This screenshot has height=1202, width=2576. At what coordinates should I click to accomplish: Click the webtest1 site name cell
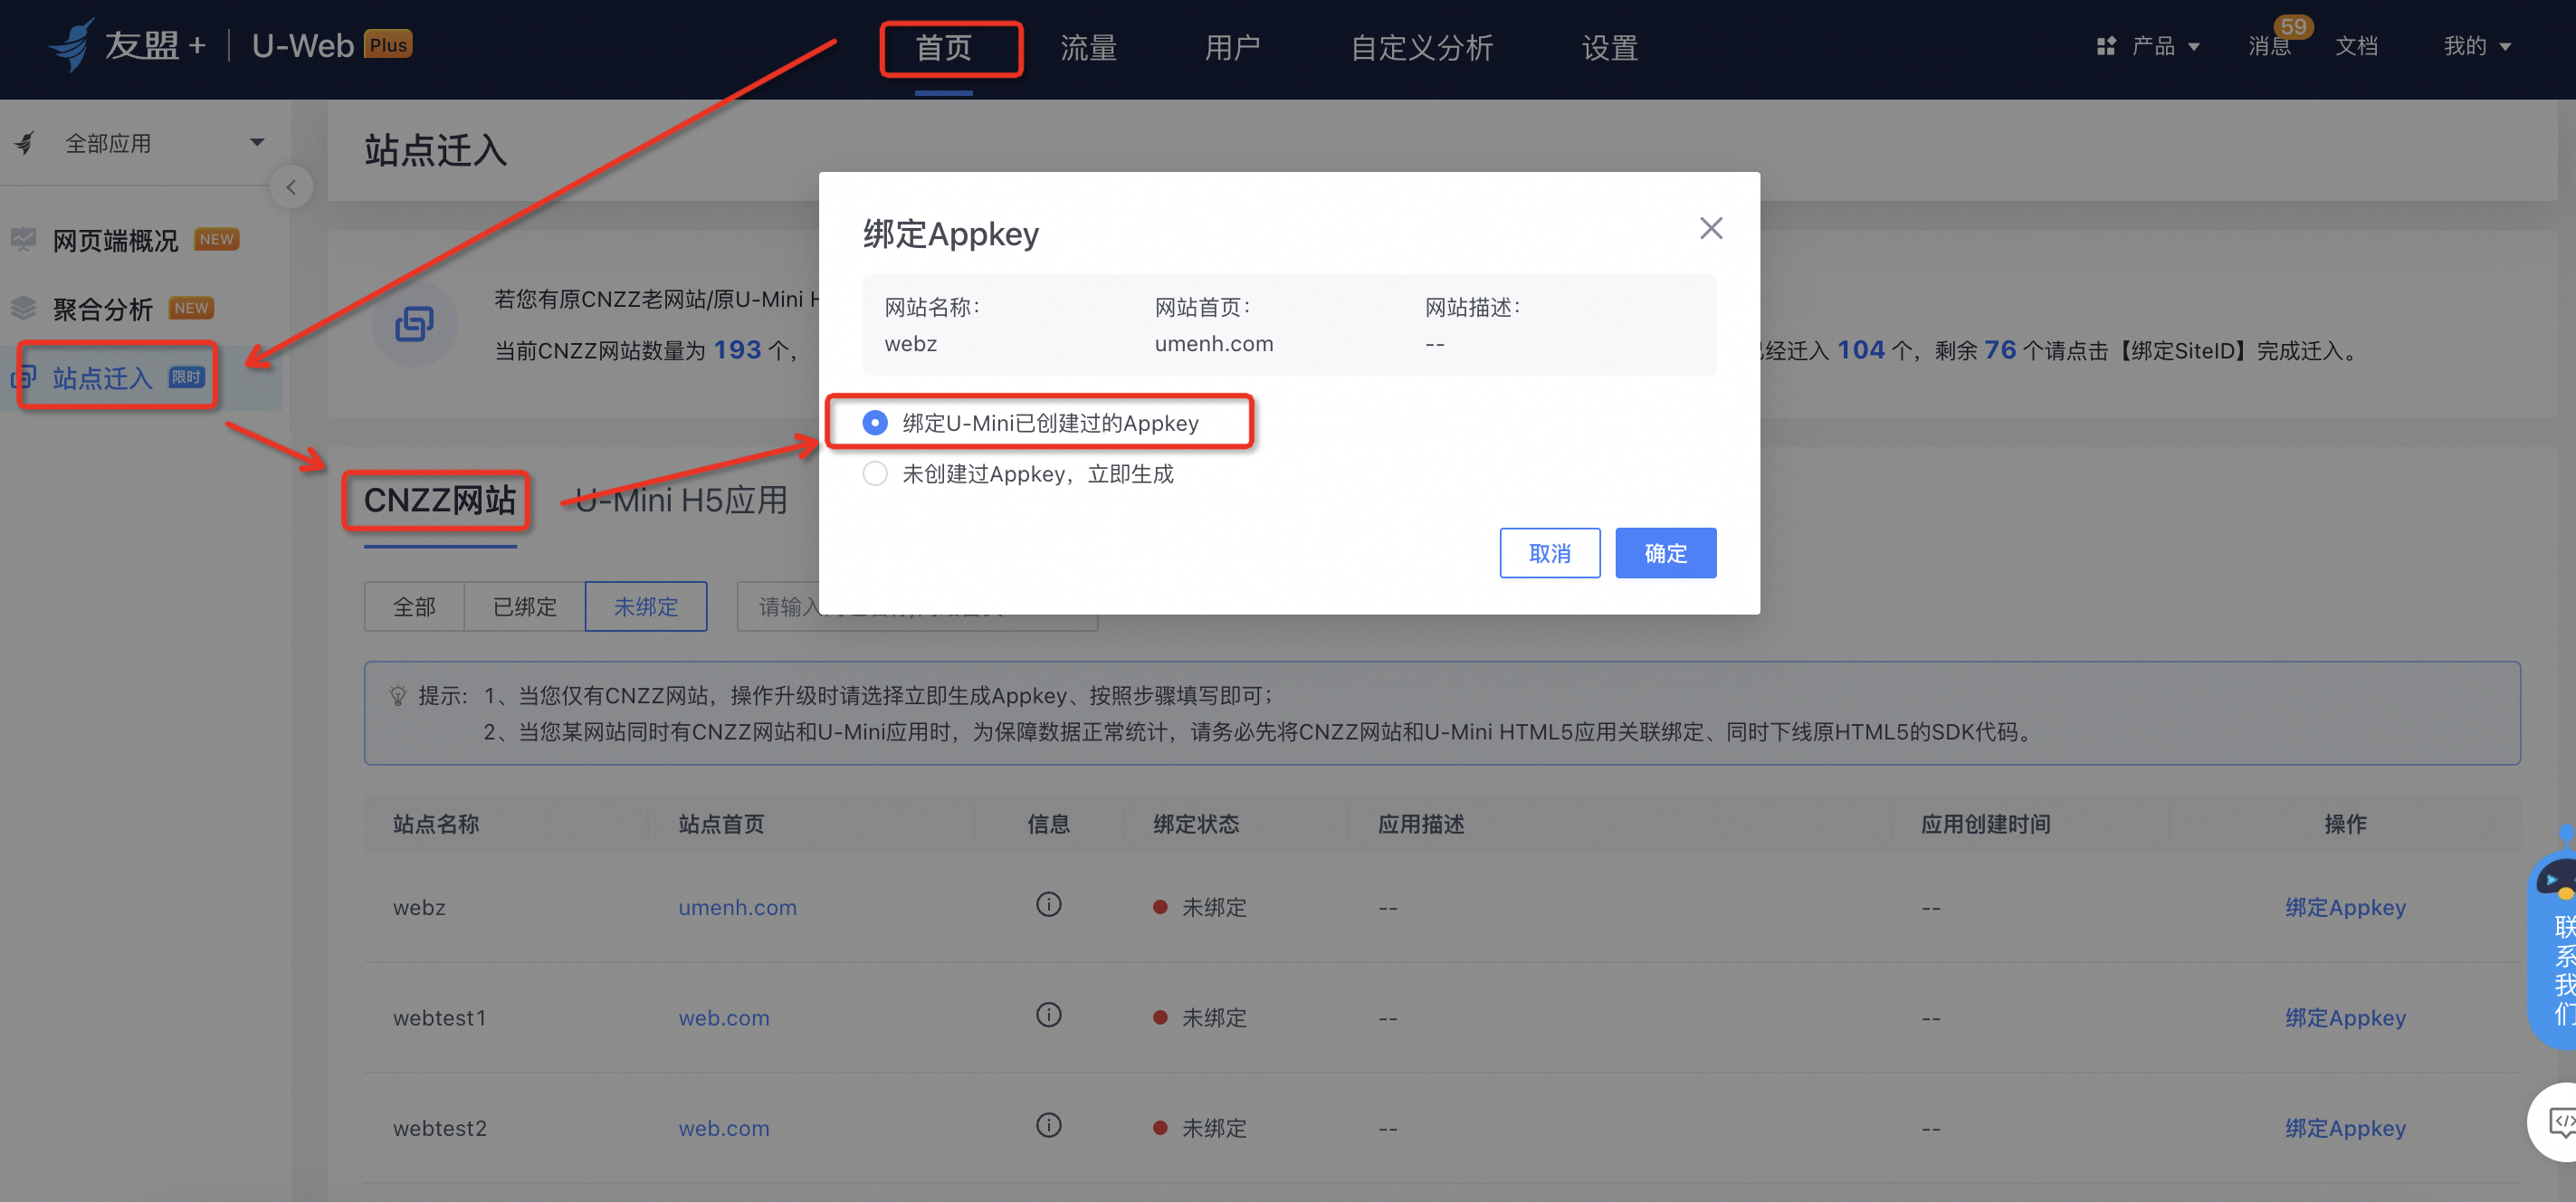[x=439, y=1017]
